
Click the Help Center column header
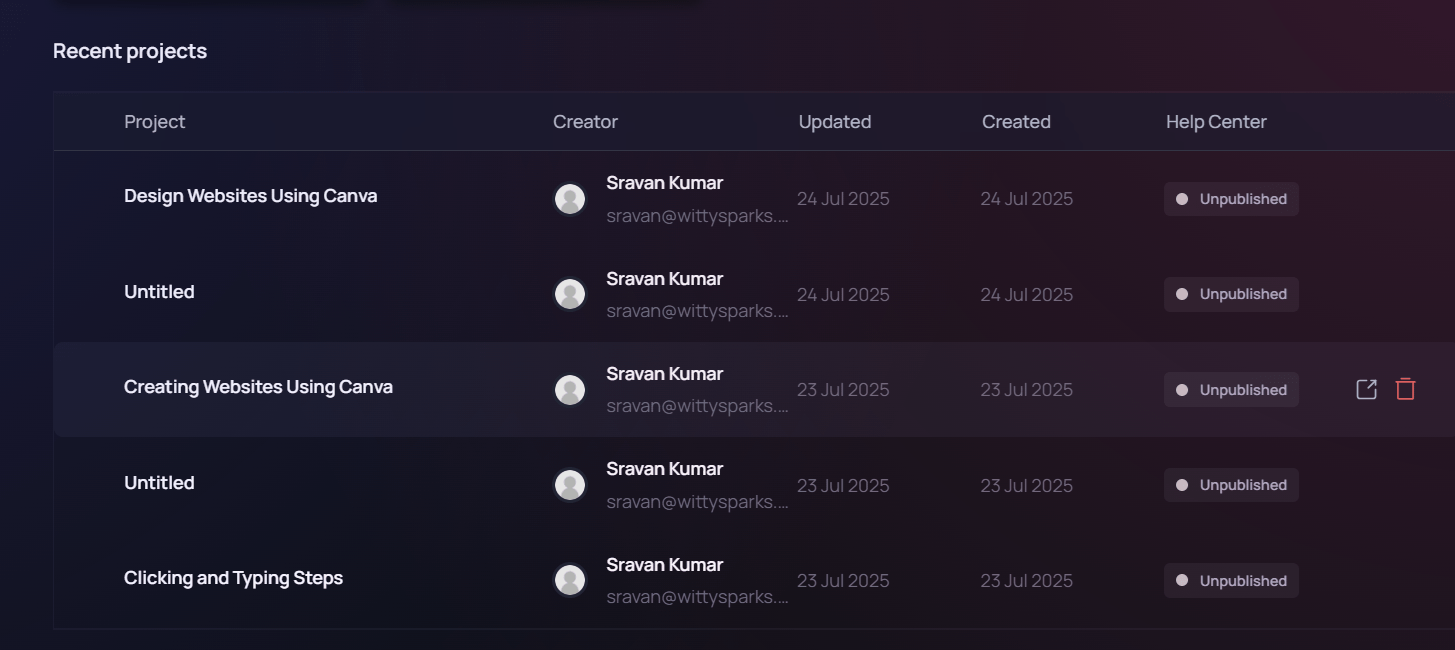[1216, 122]
